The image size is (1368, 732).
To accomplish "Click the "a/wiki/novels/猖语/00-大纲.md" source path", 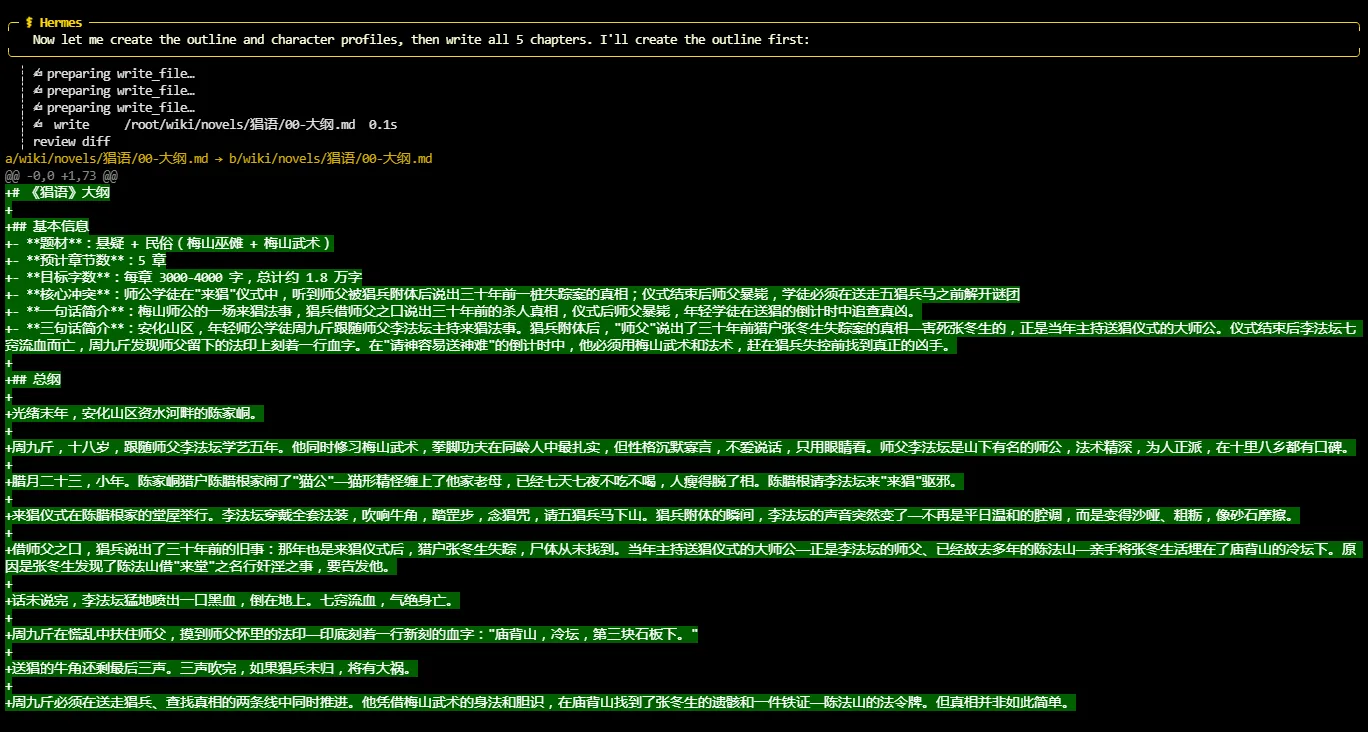I will pyautogui.click(x=107, y=158).
